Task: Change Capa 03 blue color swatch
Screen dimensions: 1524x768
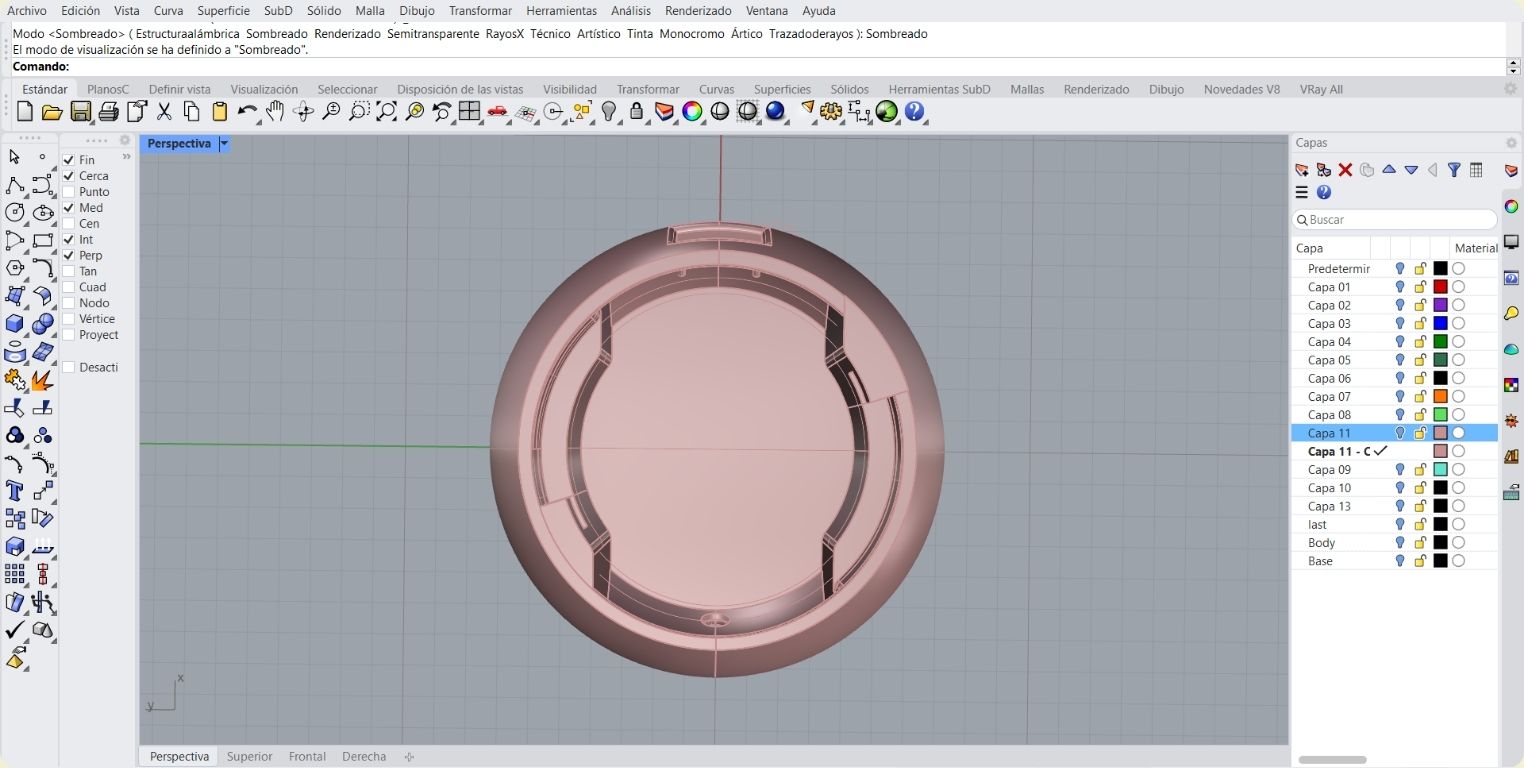Action: tap(1440, 324)
